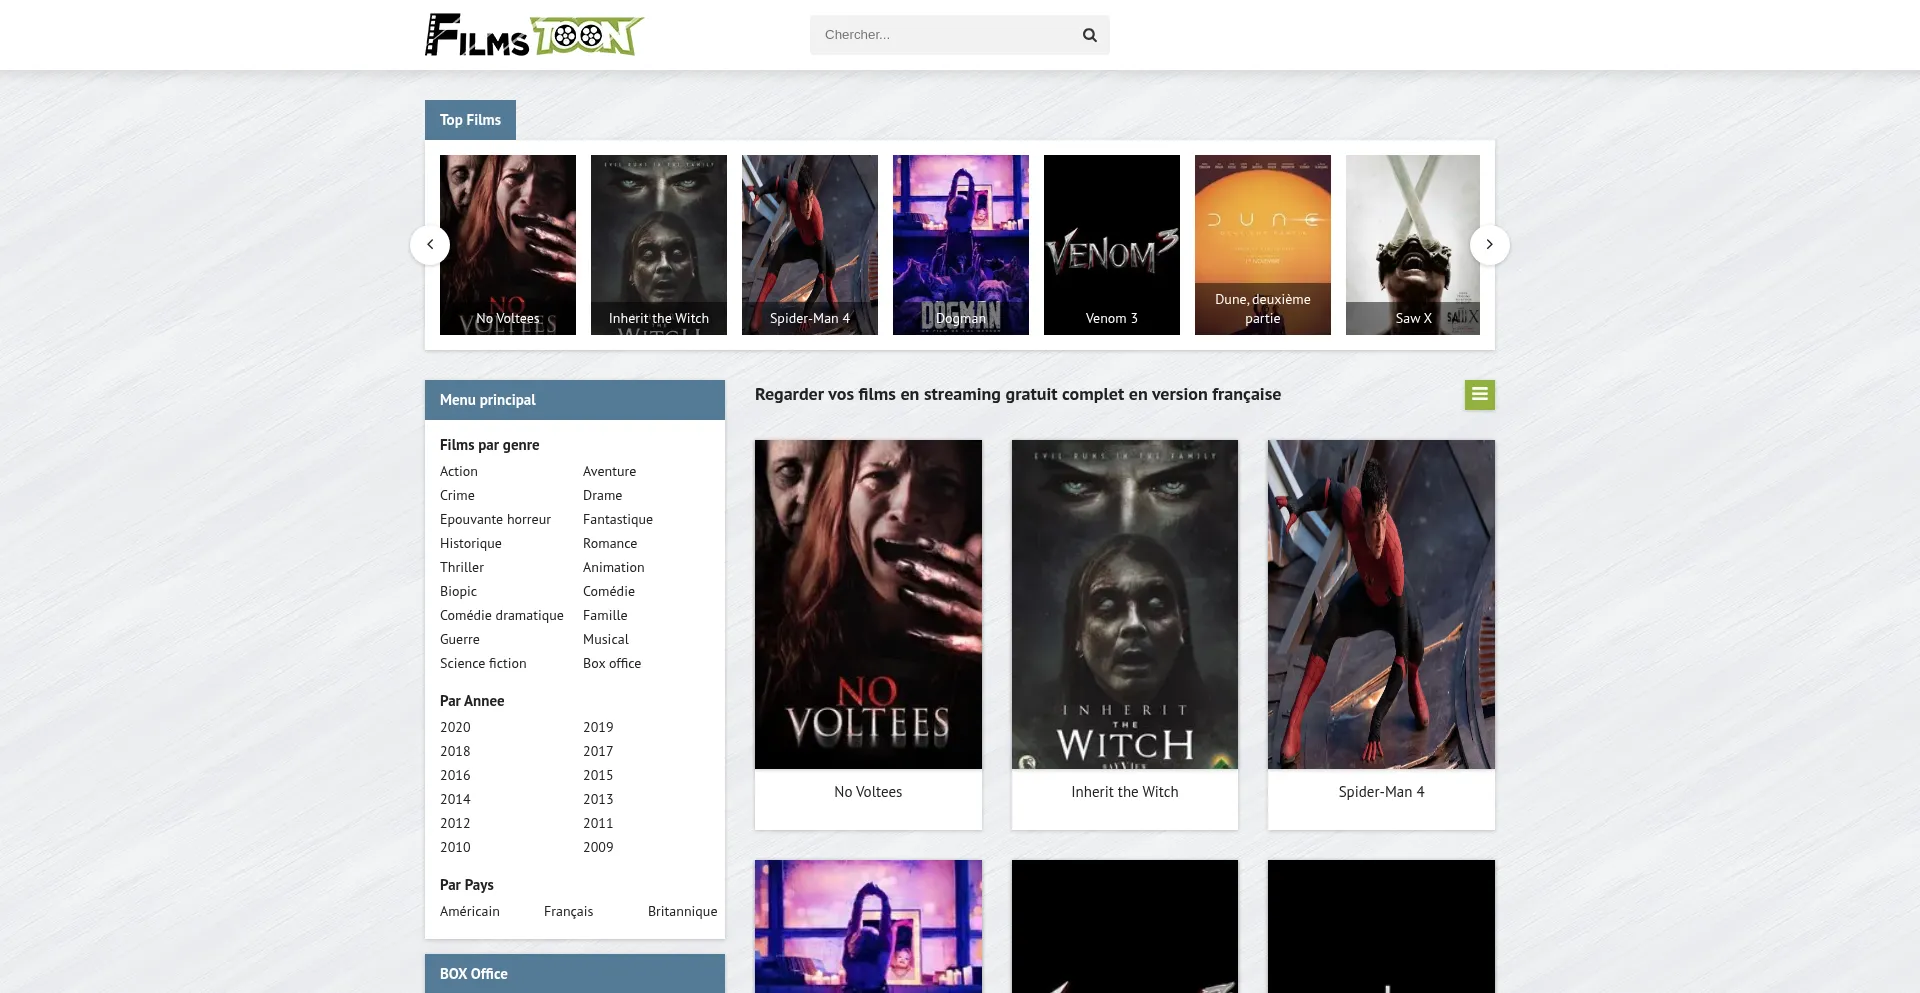
Task: Open Dune, deuxième partie carousel poster
Action: point(1263,245)
